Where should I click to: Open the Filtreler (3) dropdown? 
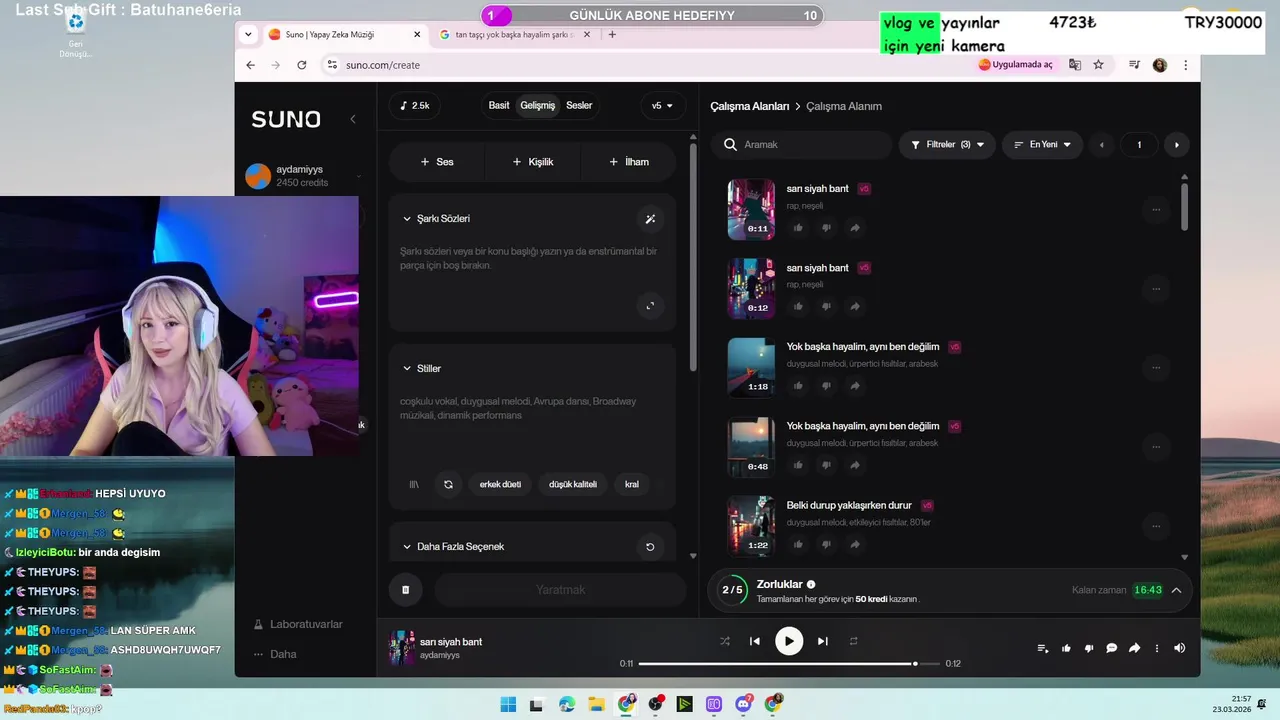(x=947, y=144)
